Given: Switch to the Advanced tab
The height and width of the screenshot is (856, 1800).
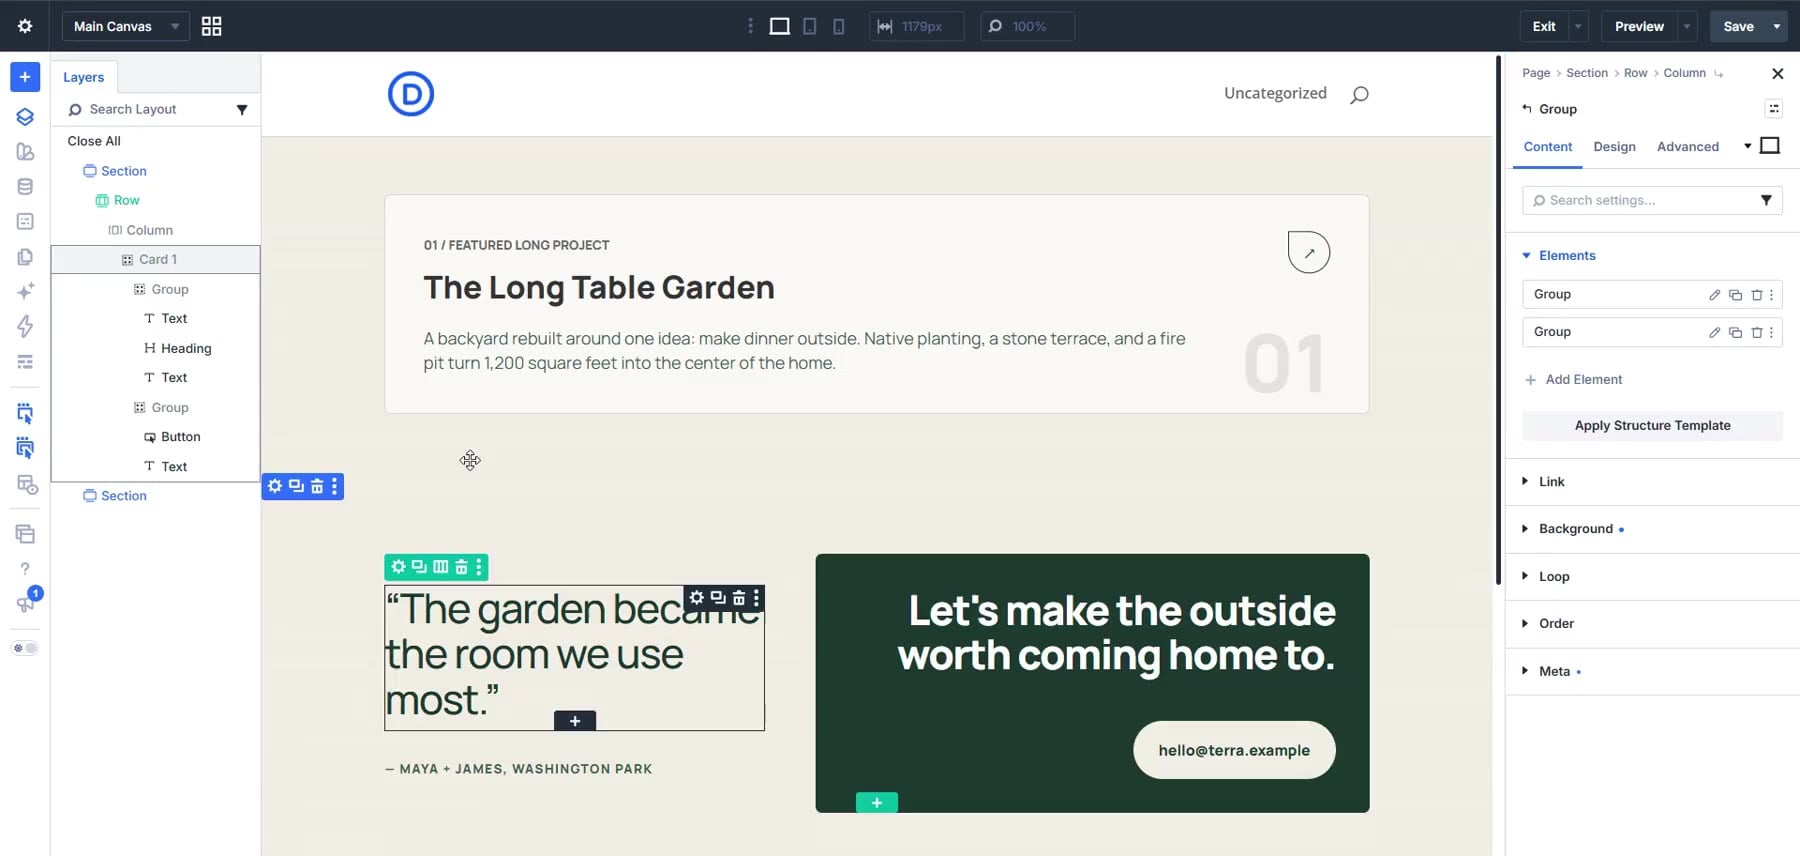Looking at the screenshot, I should pos(1687,147).
